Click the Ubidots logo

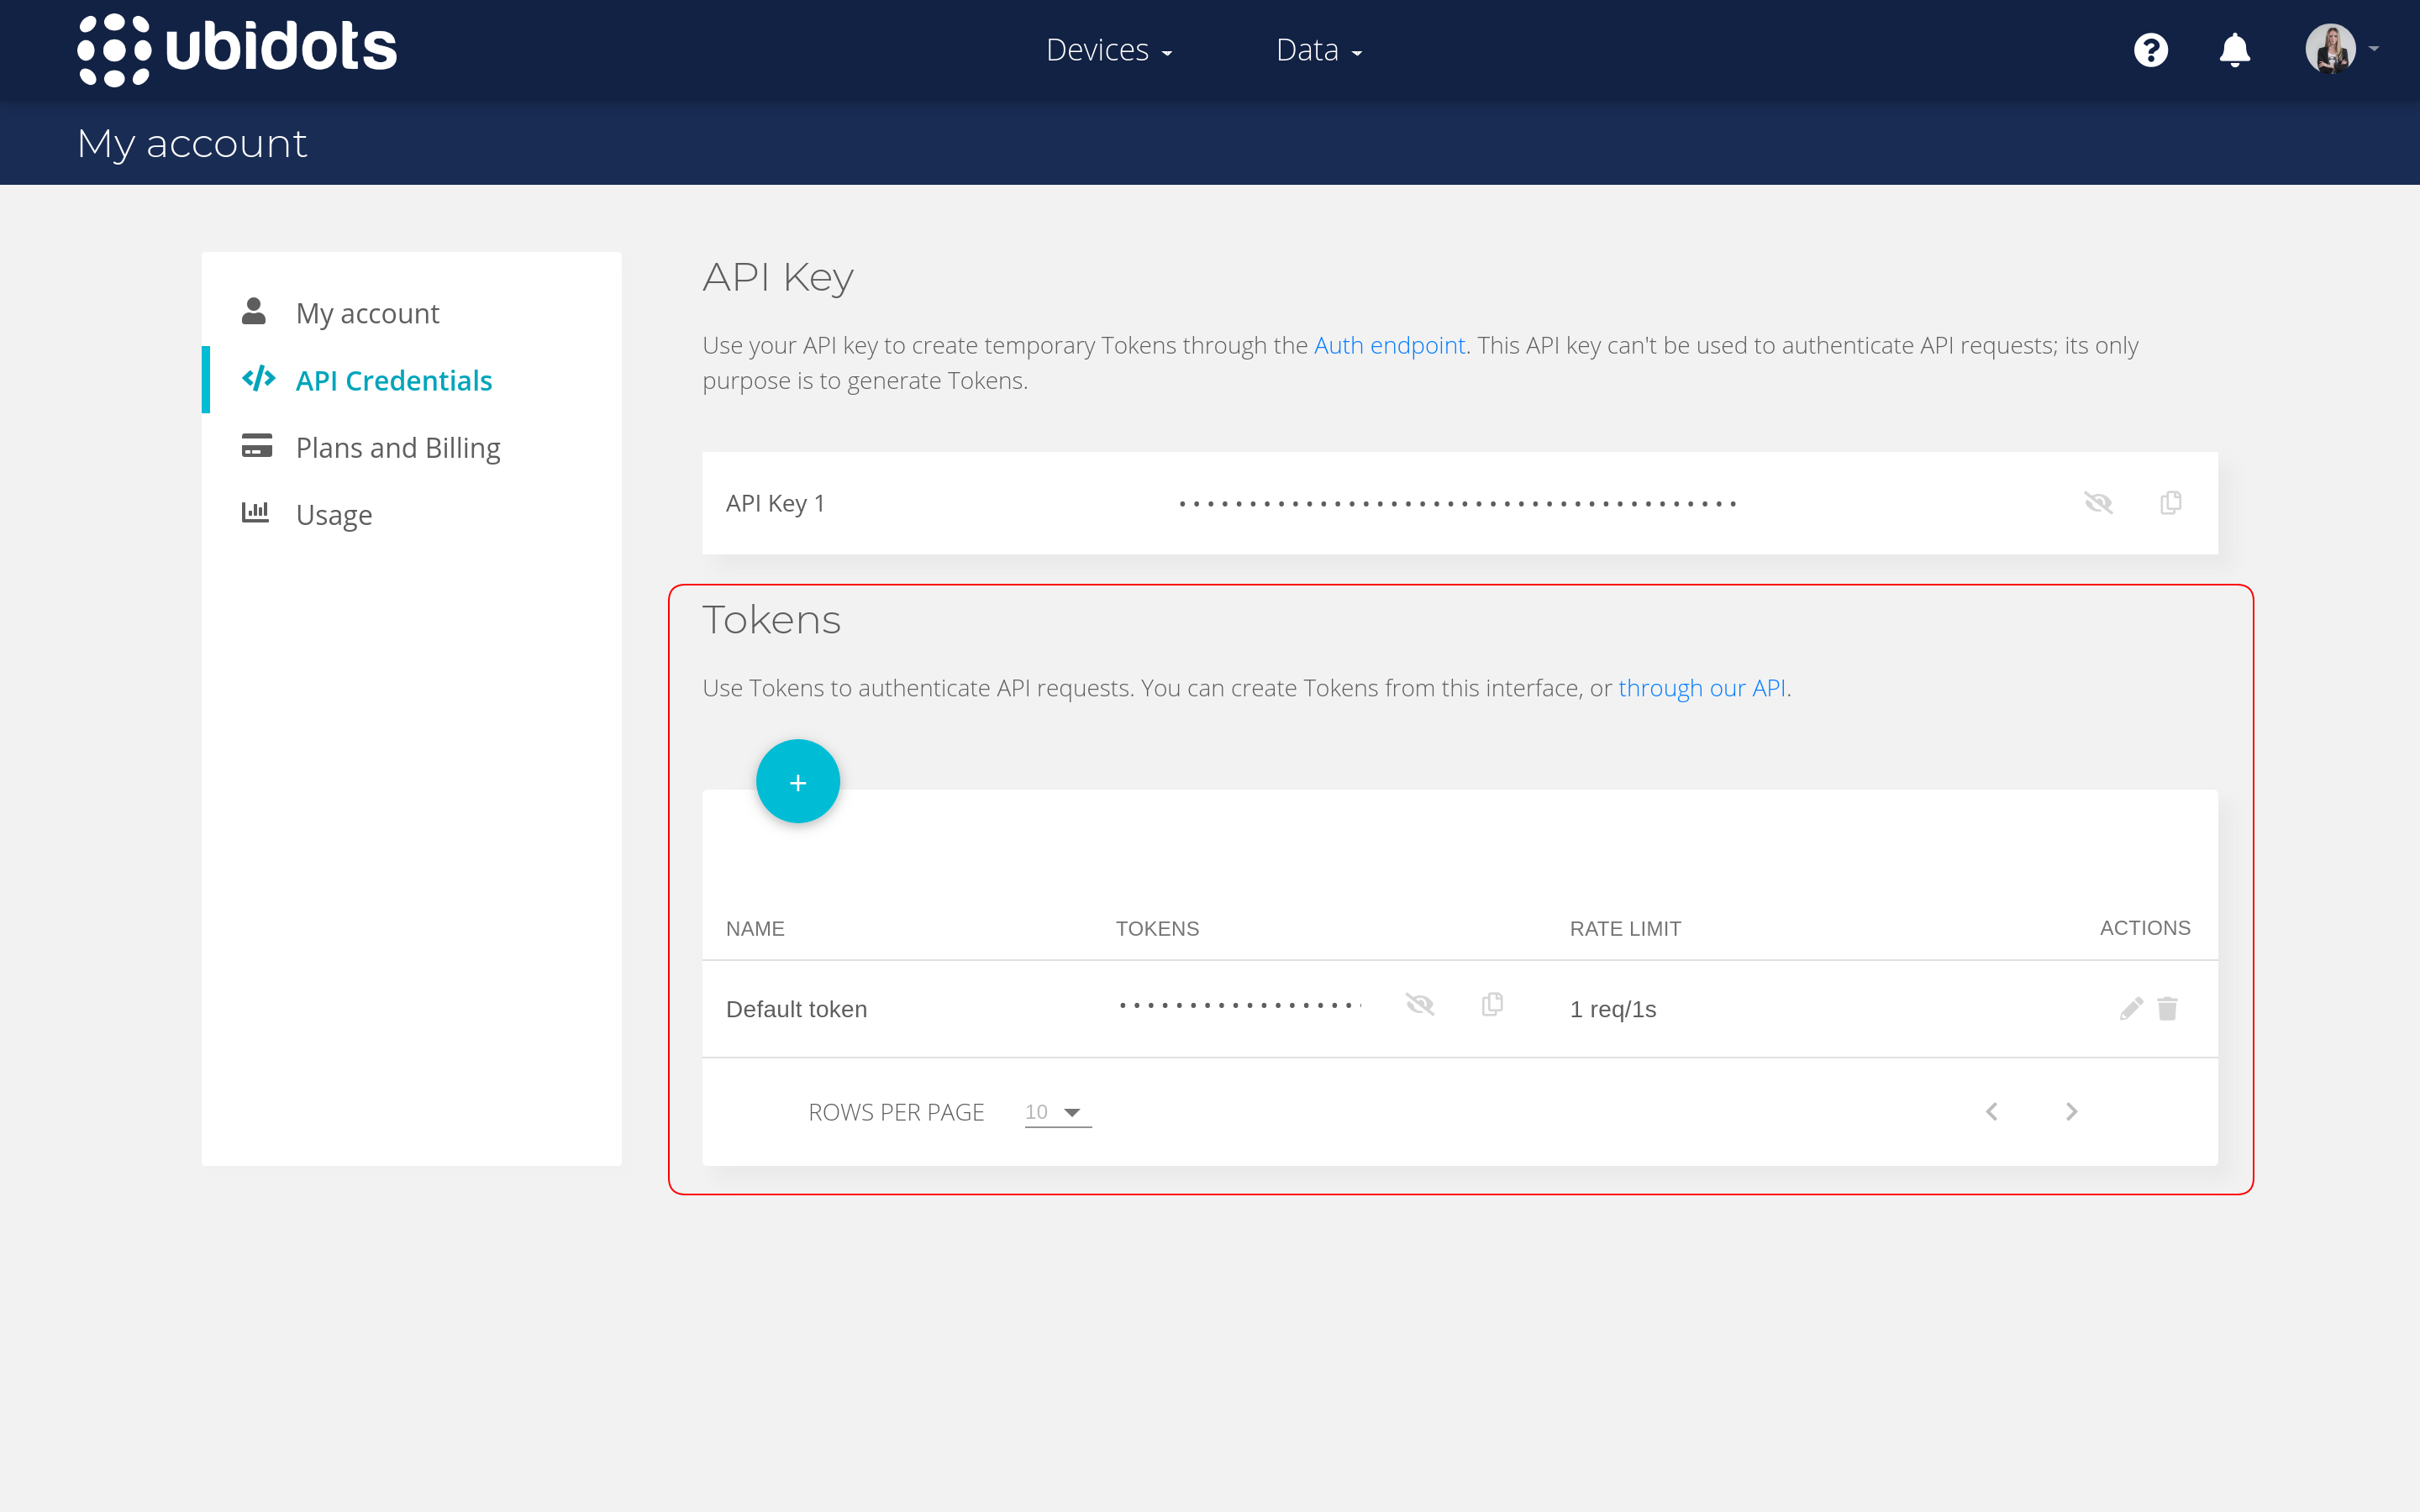point(236,48)
